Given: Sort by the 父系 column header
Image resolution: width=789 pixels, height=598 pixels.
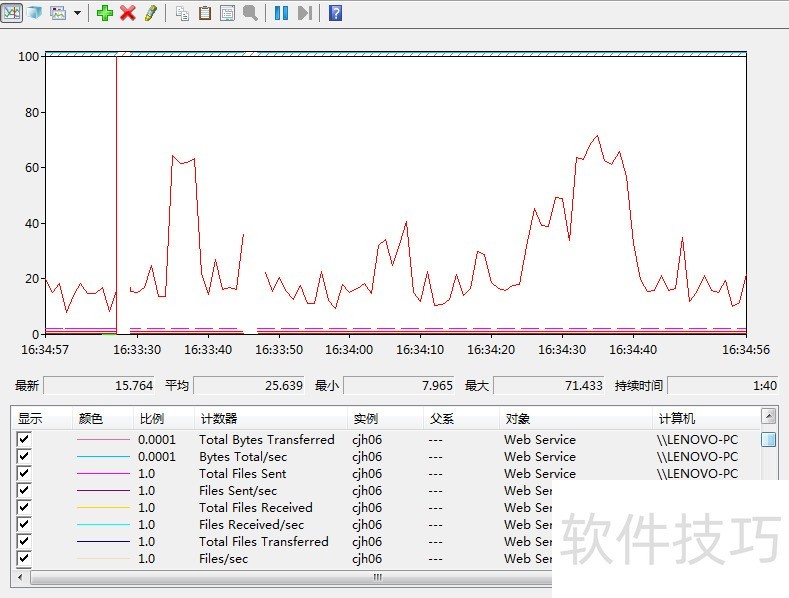Looking at the screenshot, I should [x=461, y=418].
